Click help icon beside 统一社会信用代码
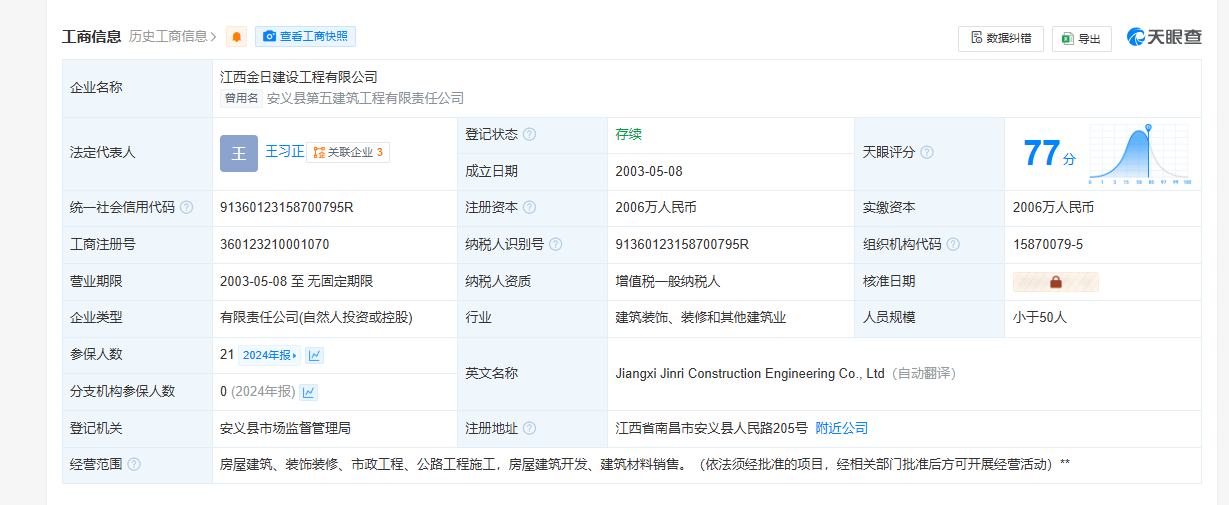1229x505 pixels. 186,207
